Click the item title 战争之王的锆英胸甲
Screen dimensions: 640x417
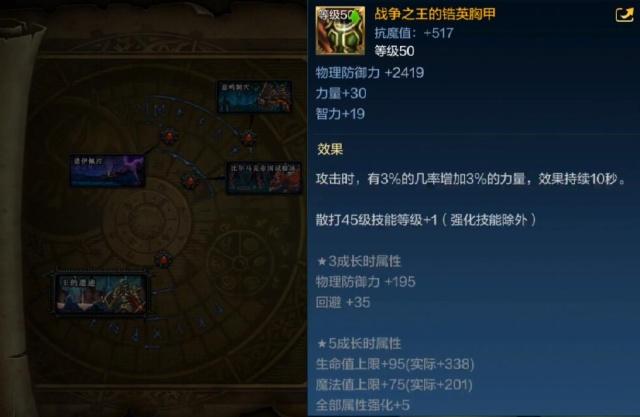pyautogui.click(x=435, y=14)
